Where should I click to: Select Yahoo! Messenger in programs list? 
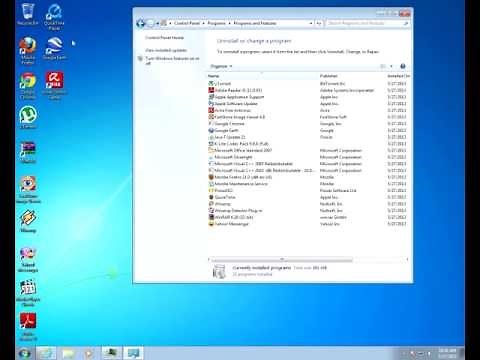pos(308,224)
